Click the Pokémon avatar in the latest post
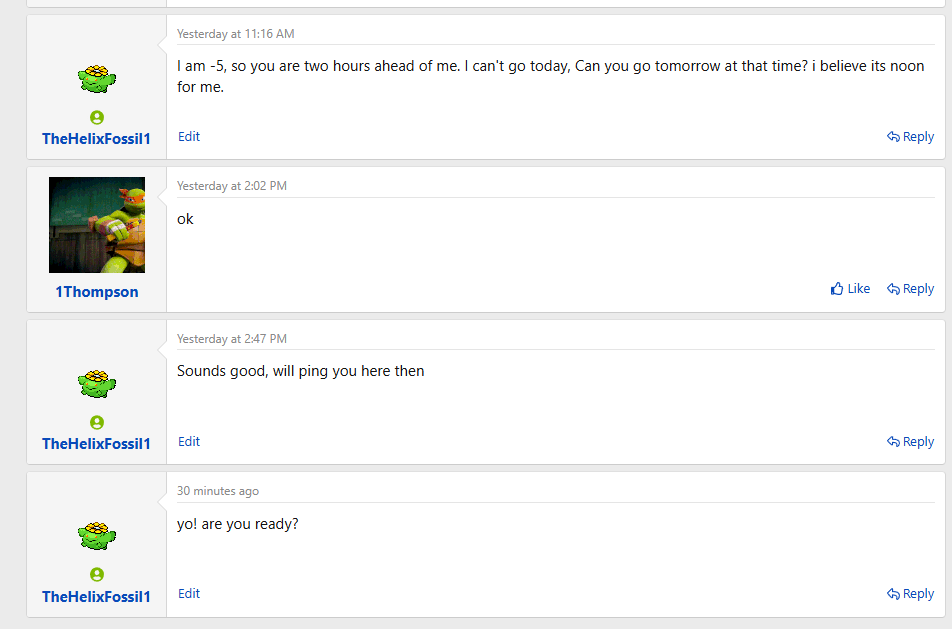 click(97, 536)
